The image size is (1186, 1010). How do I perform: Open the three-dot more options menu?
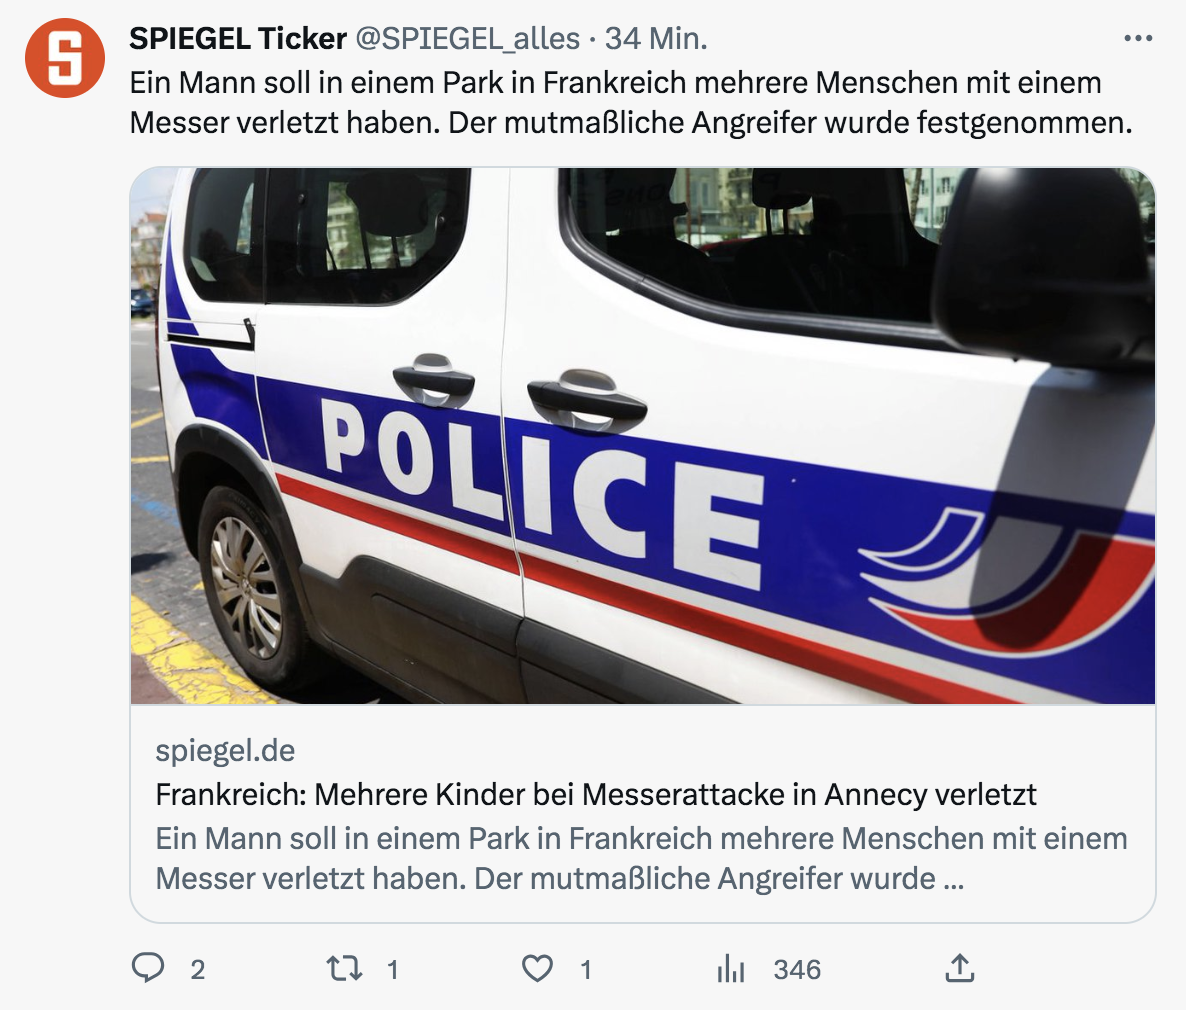point(1138,39)
